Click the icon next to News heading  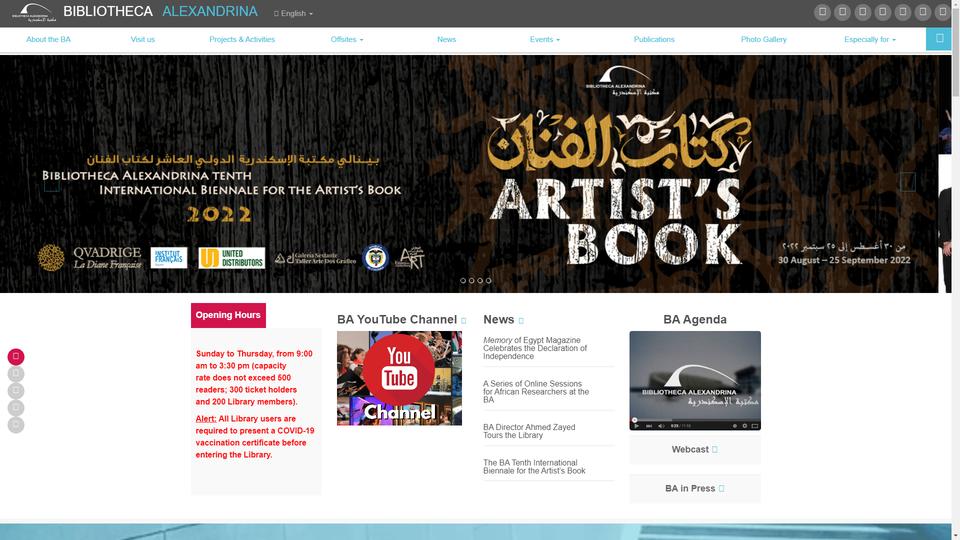(x=521, y=321)
